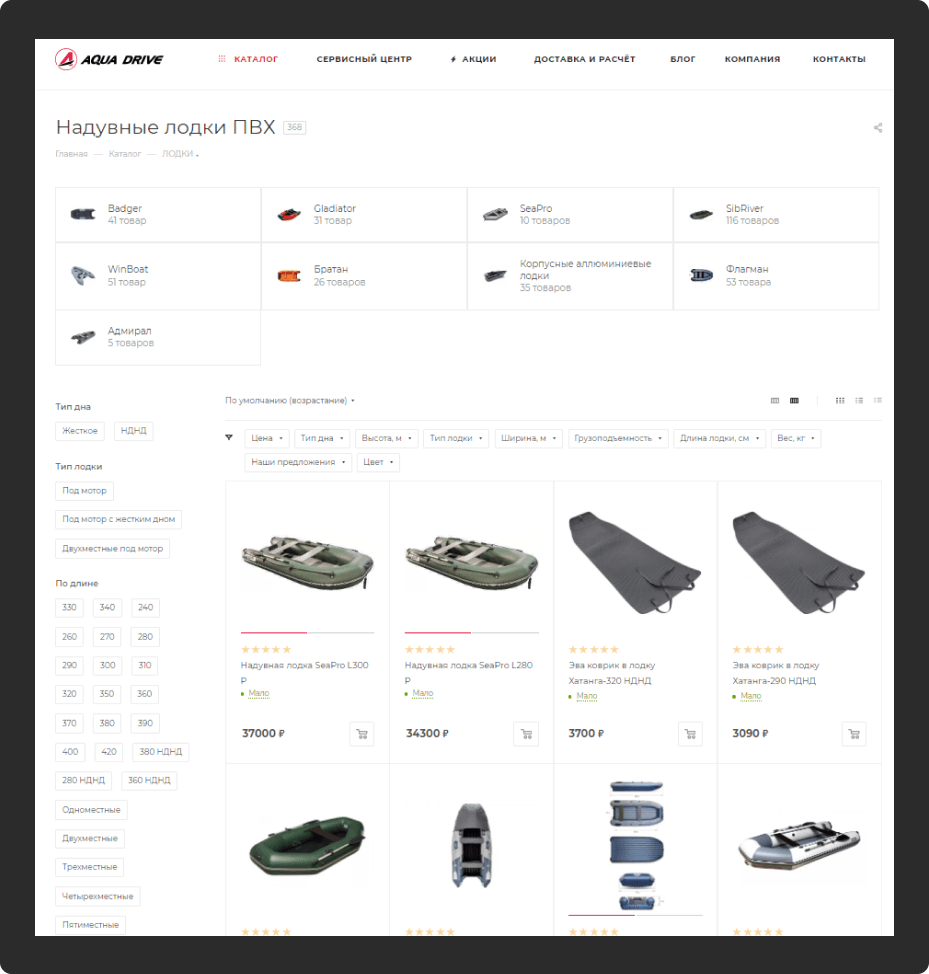Open the Ширина, м filter dropdown
Screen dimensions: 929x974
click(528, 439)
